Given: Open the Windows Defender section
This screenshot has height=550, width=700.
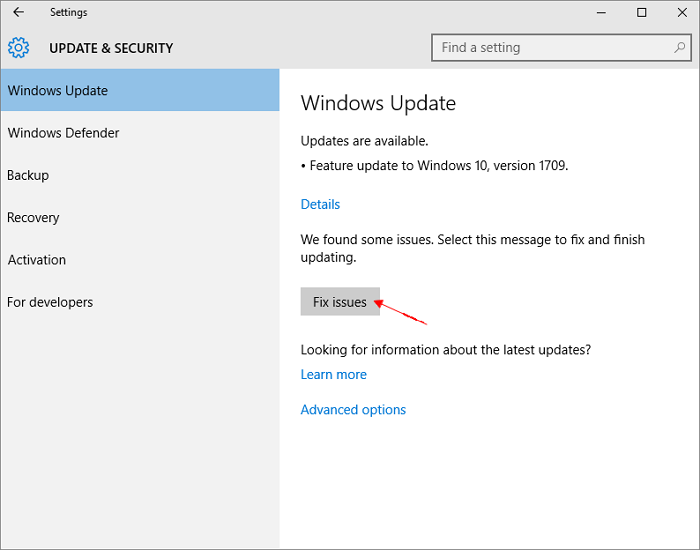Looking at the screenshot, I should (63, 133).
